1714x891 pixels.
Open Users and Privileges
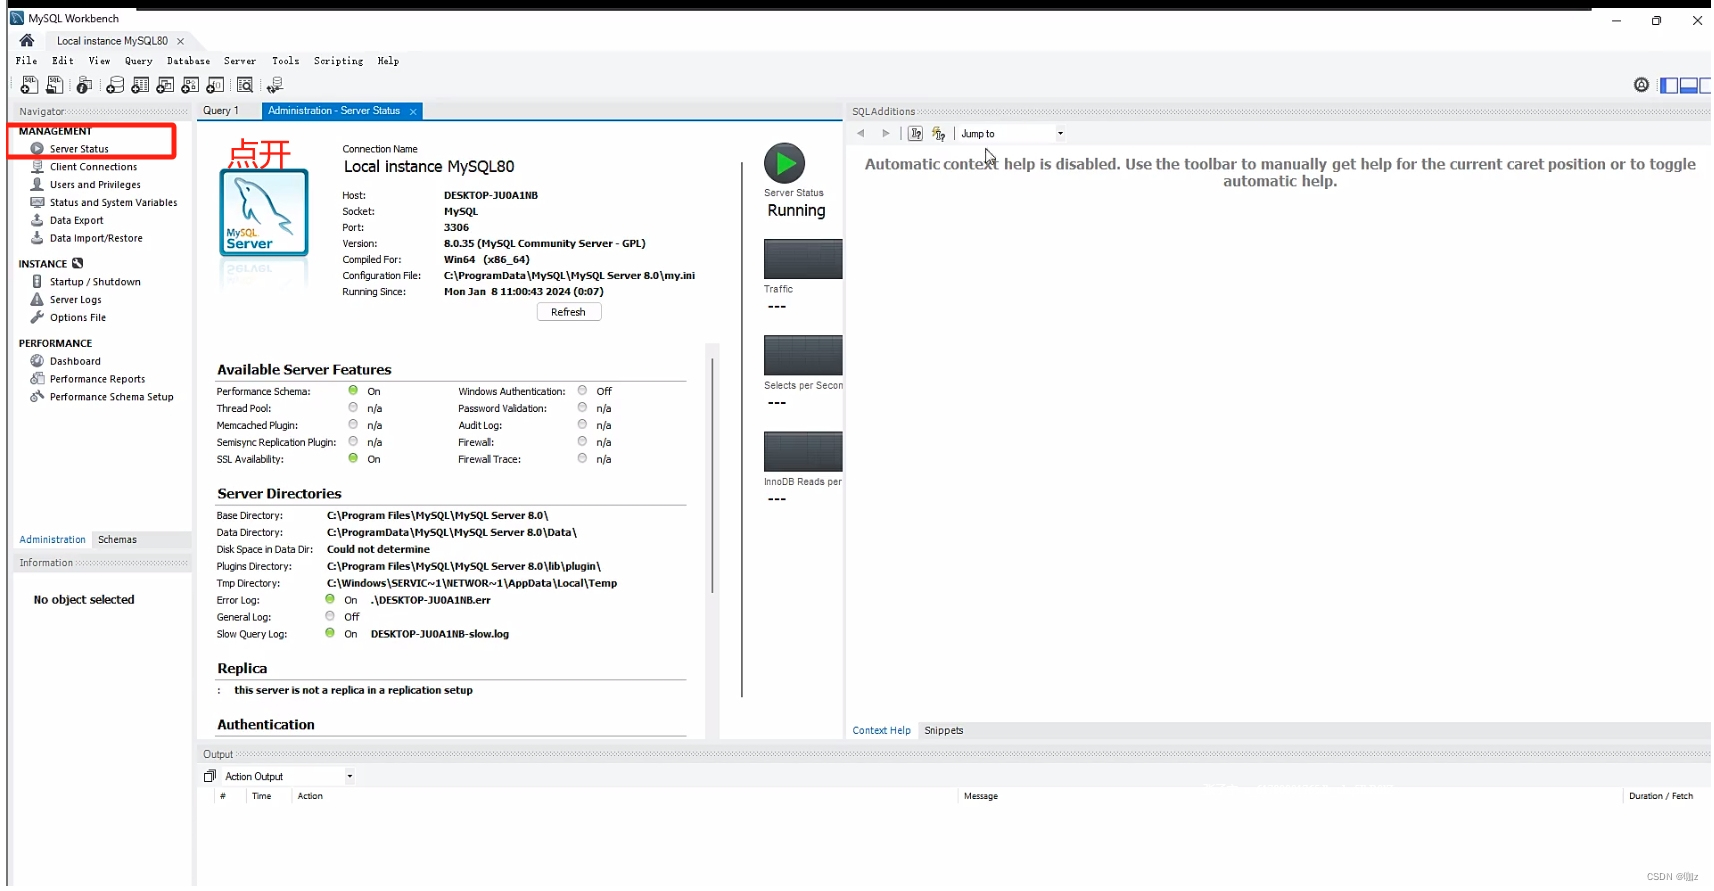[x=95, y=185]
